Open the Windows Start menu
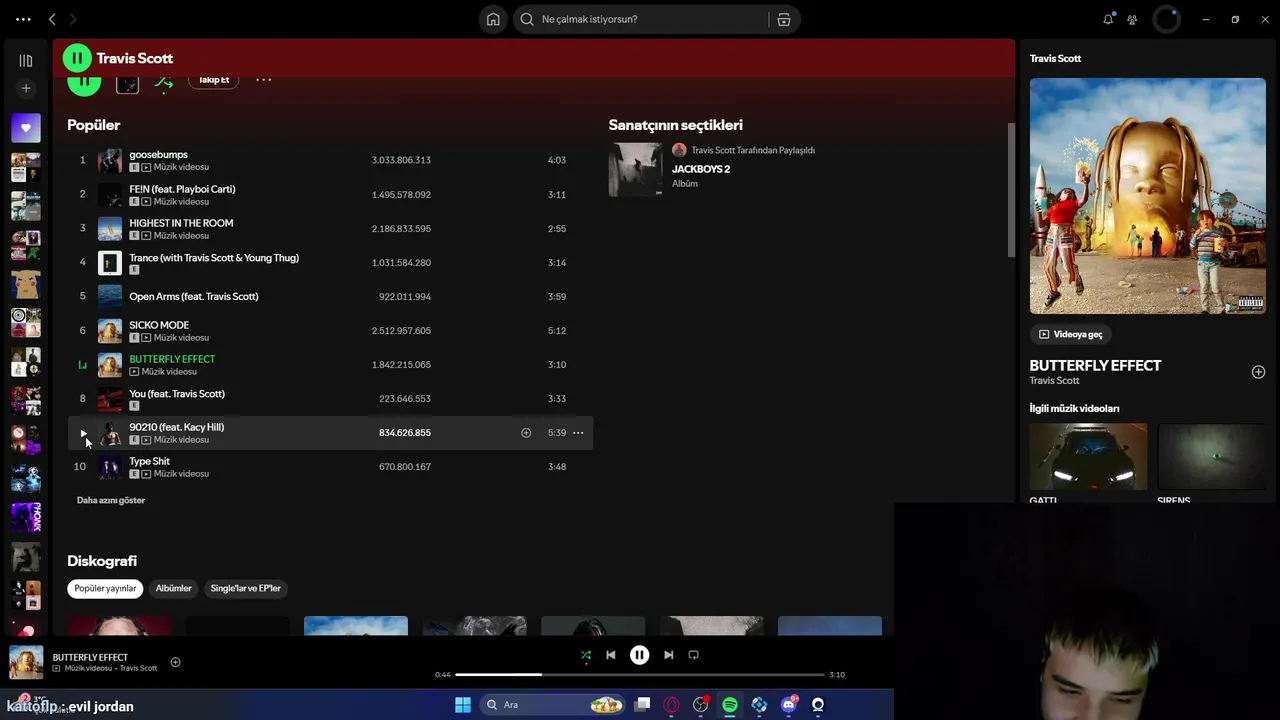 463,705
